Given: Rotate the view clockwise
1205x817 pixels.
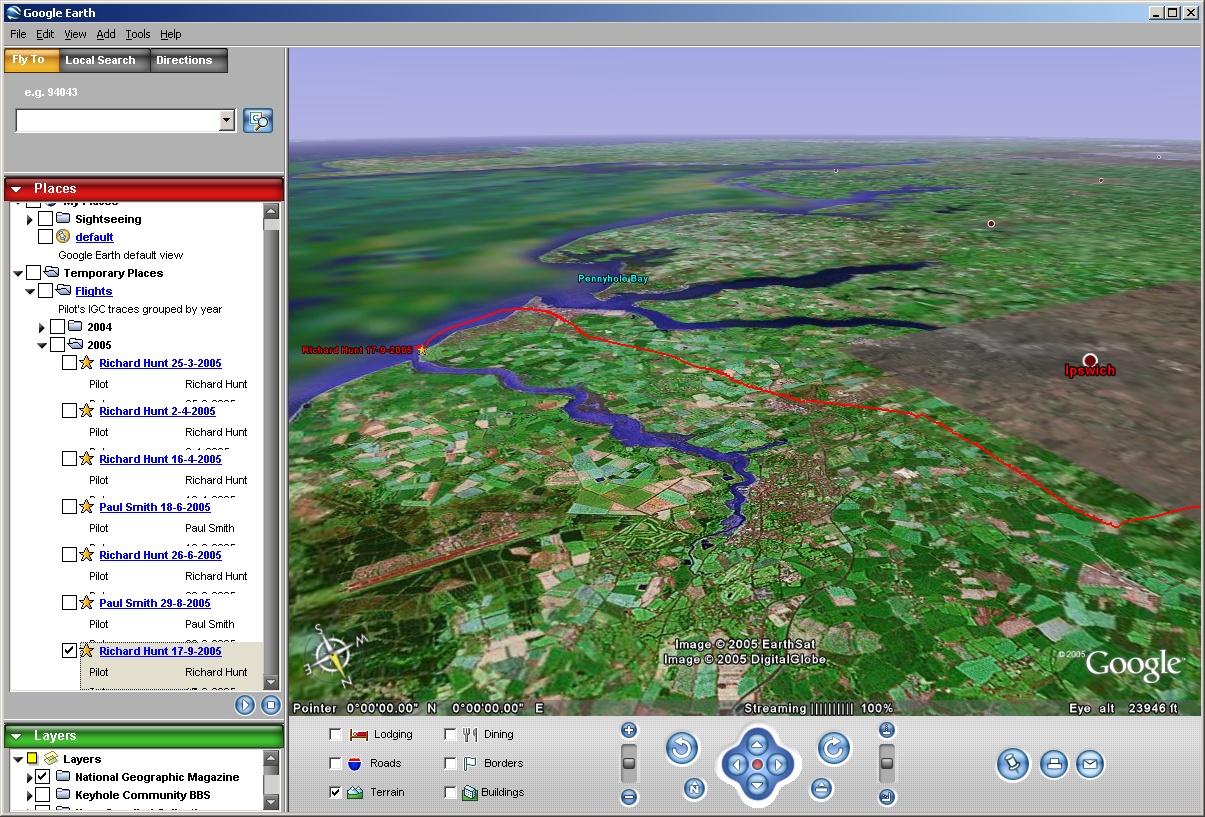Looking at the screenshot, I should pyautogui.click(x=833, y=748).
